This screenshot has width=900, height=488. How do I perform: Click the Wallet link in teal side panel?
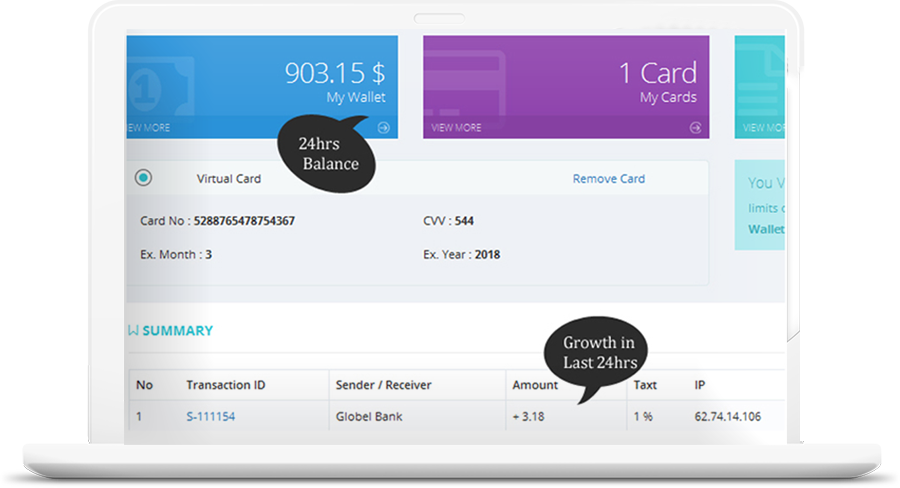[x=766, y=229]
